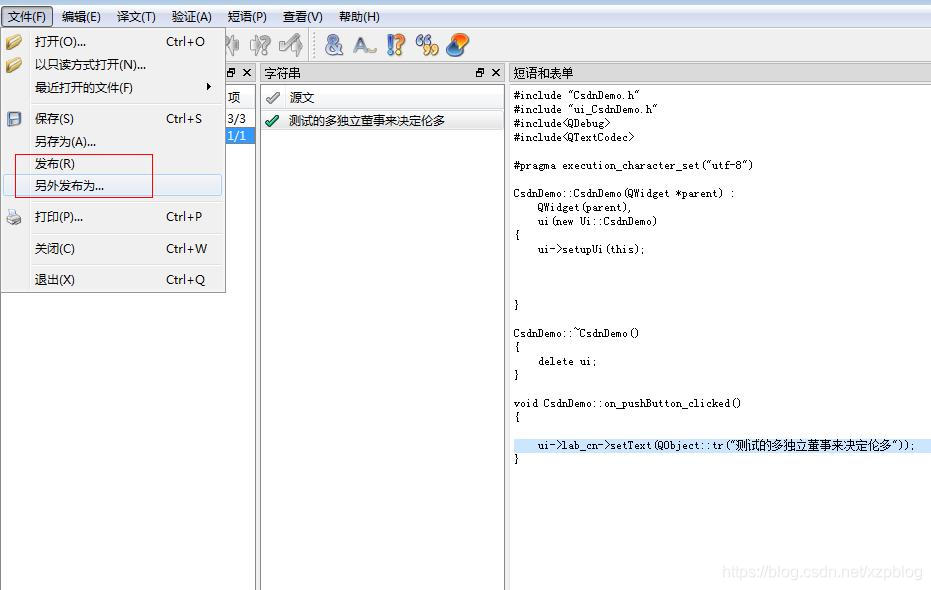Toggle green checkmark of 测试的多独立董事来决定伦多 row

tap(272, 121)
